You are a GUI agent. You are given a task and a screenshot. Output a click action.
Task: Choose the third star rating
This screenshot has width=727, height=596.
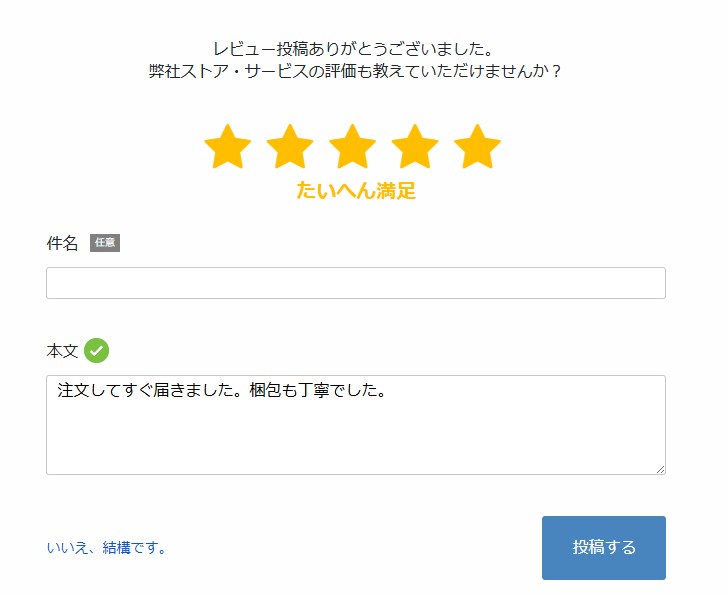[352, 147]
